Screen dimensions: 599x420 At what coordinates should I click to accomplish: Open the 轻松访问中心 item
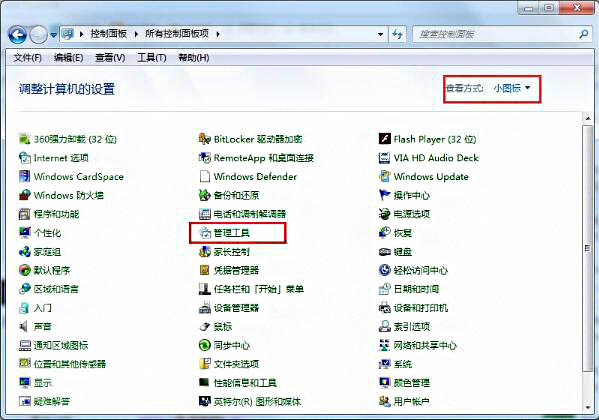[413, 270]
